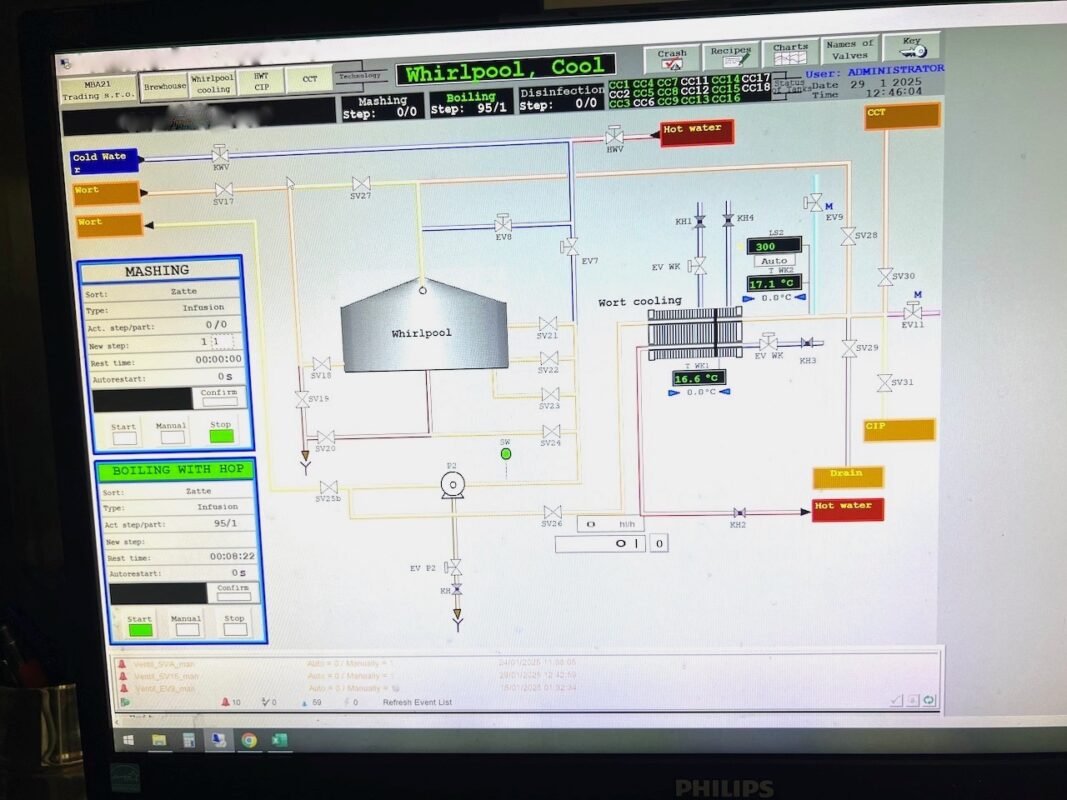This screenshot has height=800, width=1067.
Task: Toggle Manual in the Mashing panel
Action: (172, 437)
